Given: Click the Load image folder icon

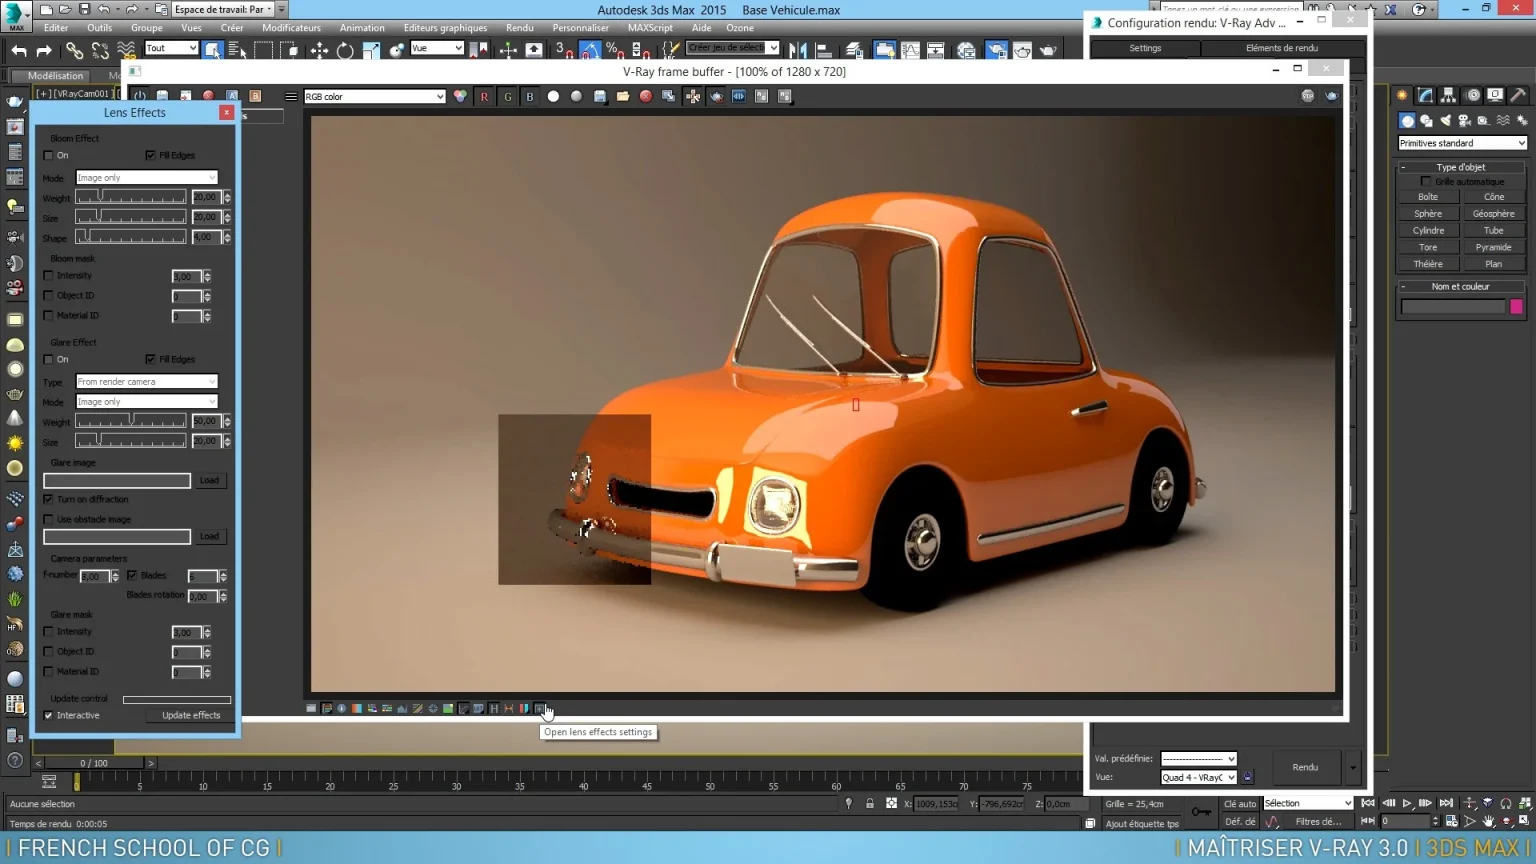Looking at the screenshot, I should coord(623,97).
